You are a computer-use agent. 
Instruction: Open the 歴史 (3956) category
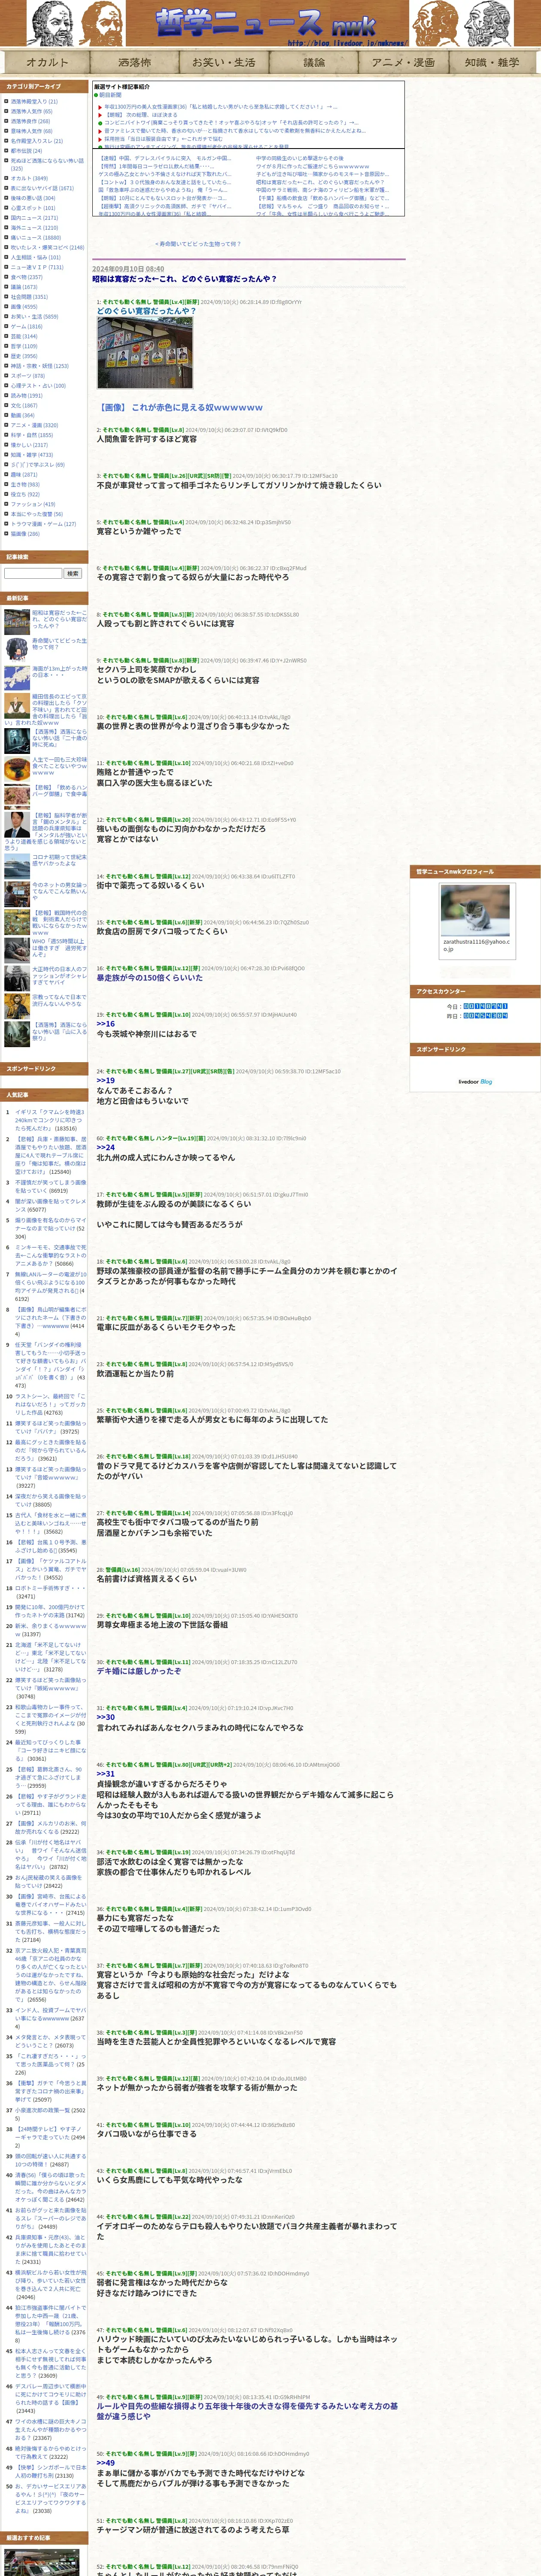click(x=24, y=356)
